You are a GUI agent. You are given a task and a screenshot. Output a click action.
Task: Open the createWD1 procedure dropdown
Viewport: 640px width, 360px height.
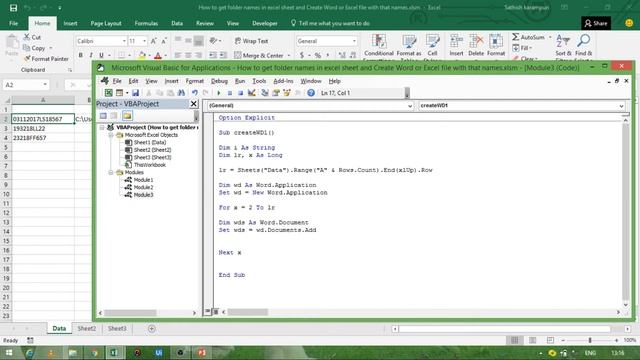point(621,106)
